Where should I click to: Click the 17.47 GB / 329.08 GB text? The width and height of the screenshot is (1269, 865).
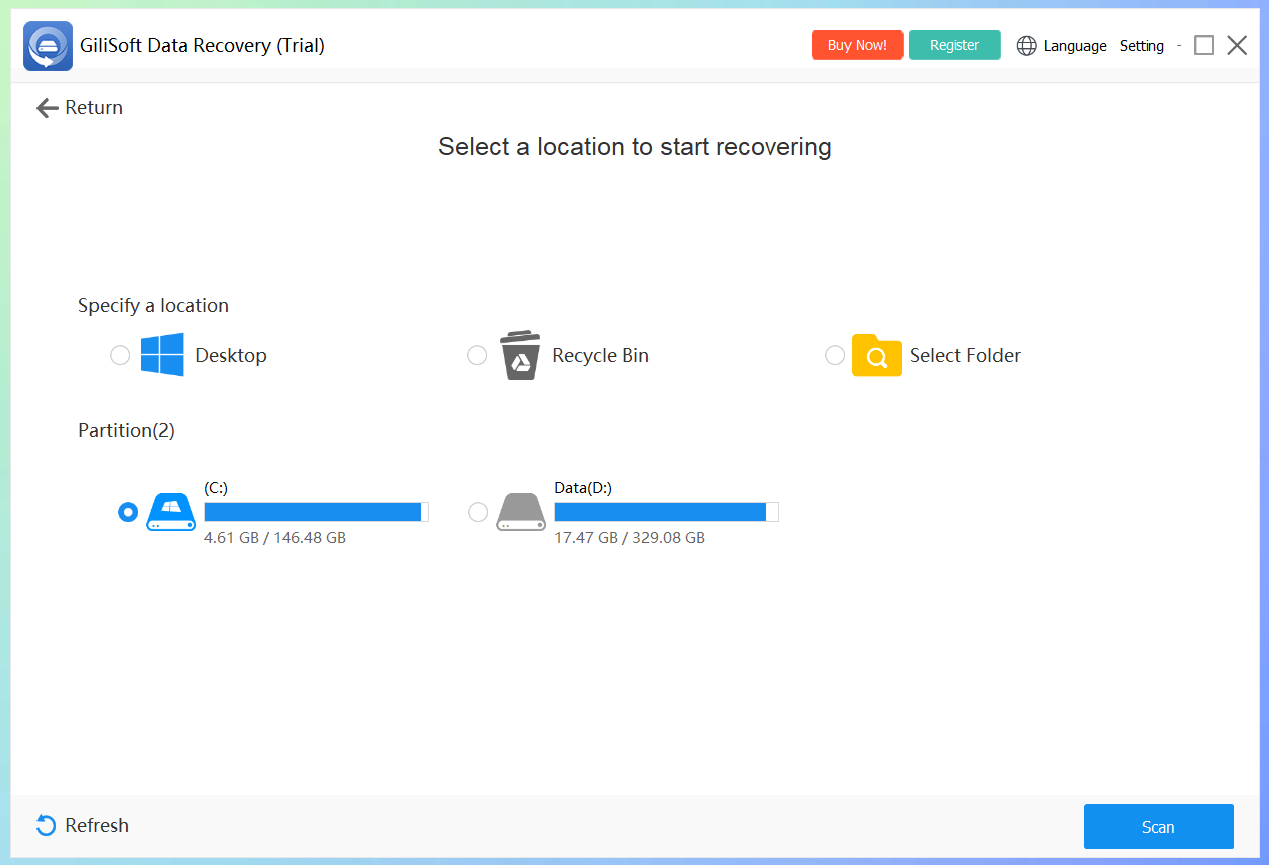[x=630, y=538]
